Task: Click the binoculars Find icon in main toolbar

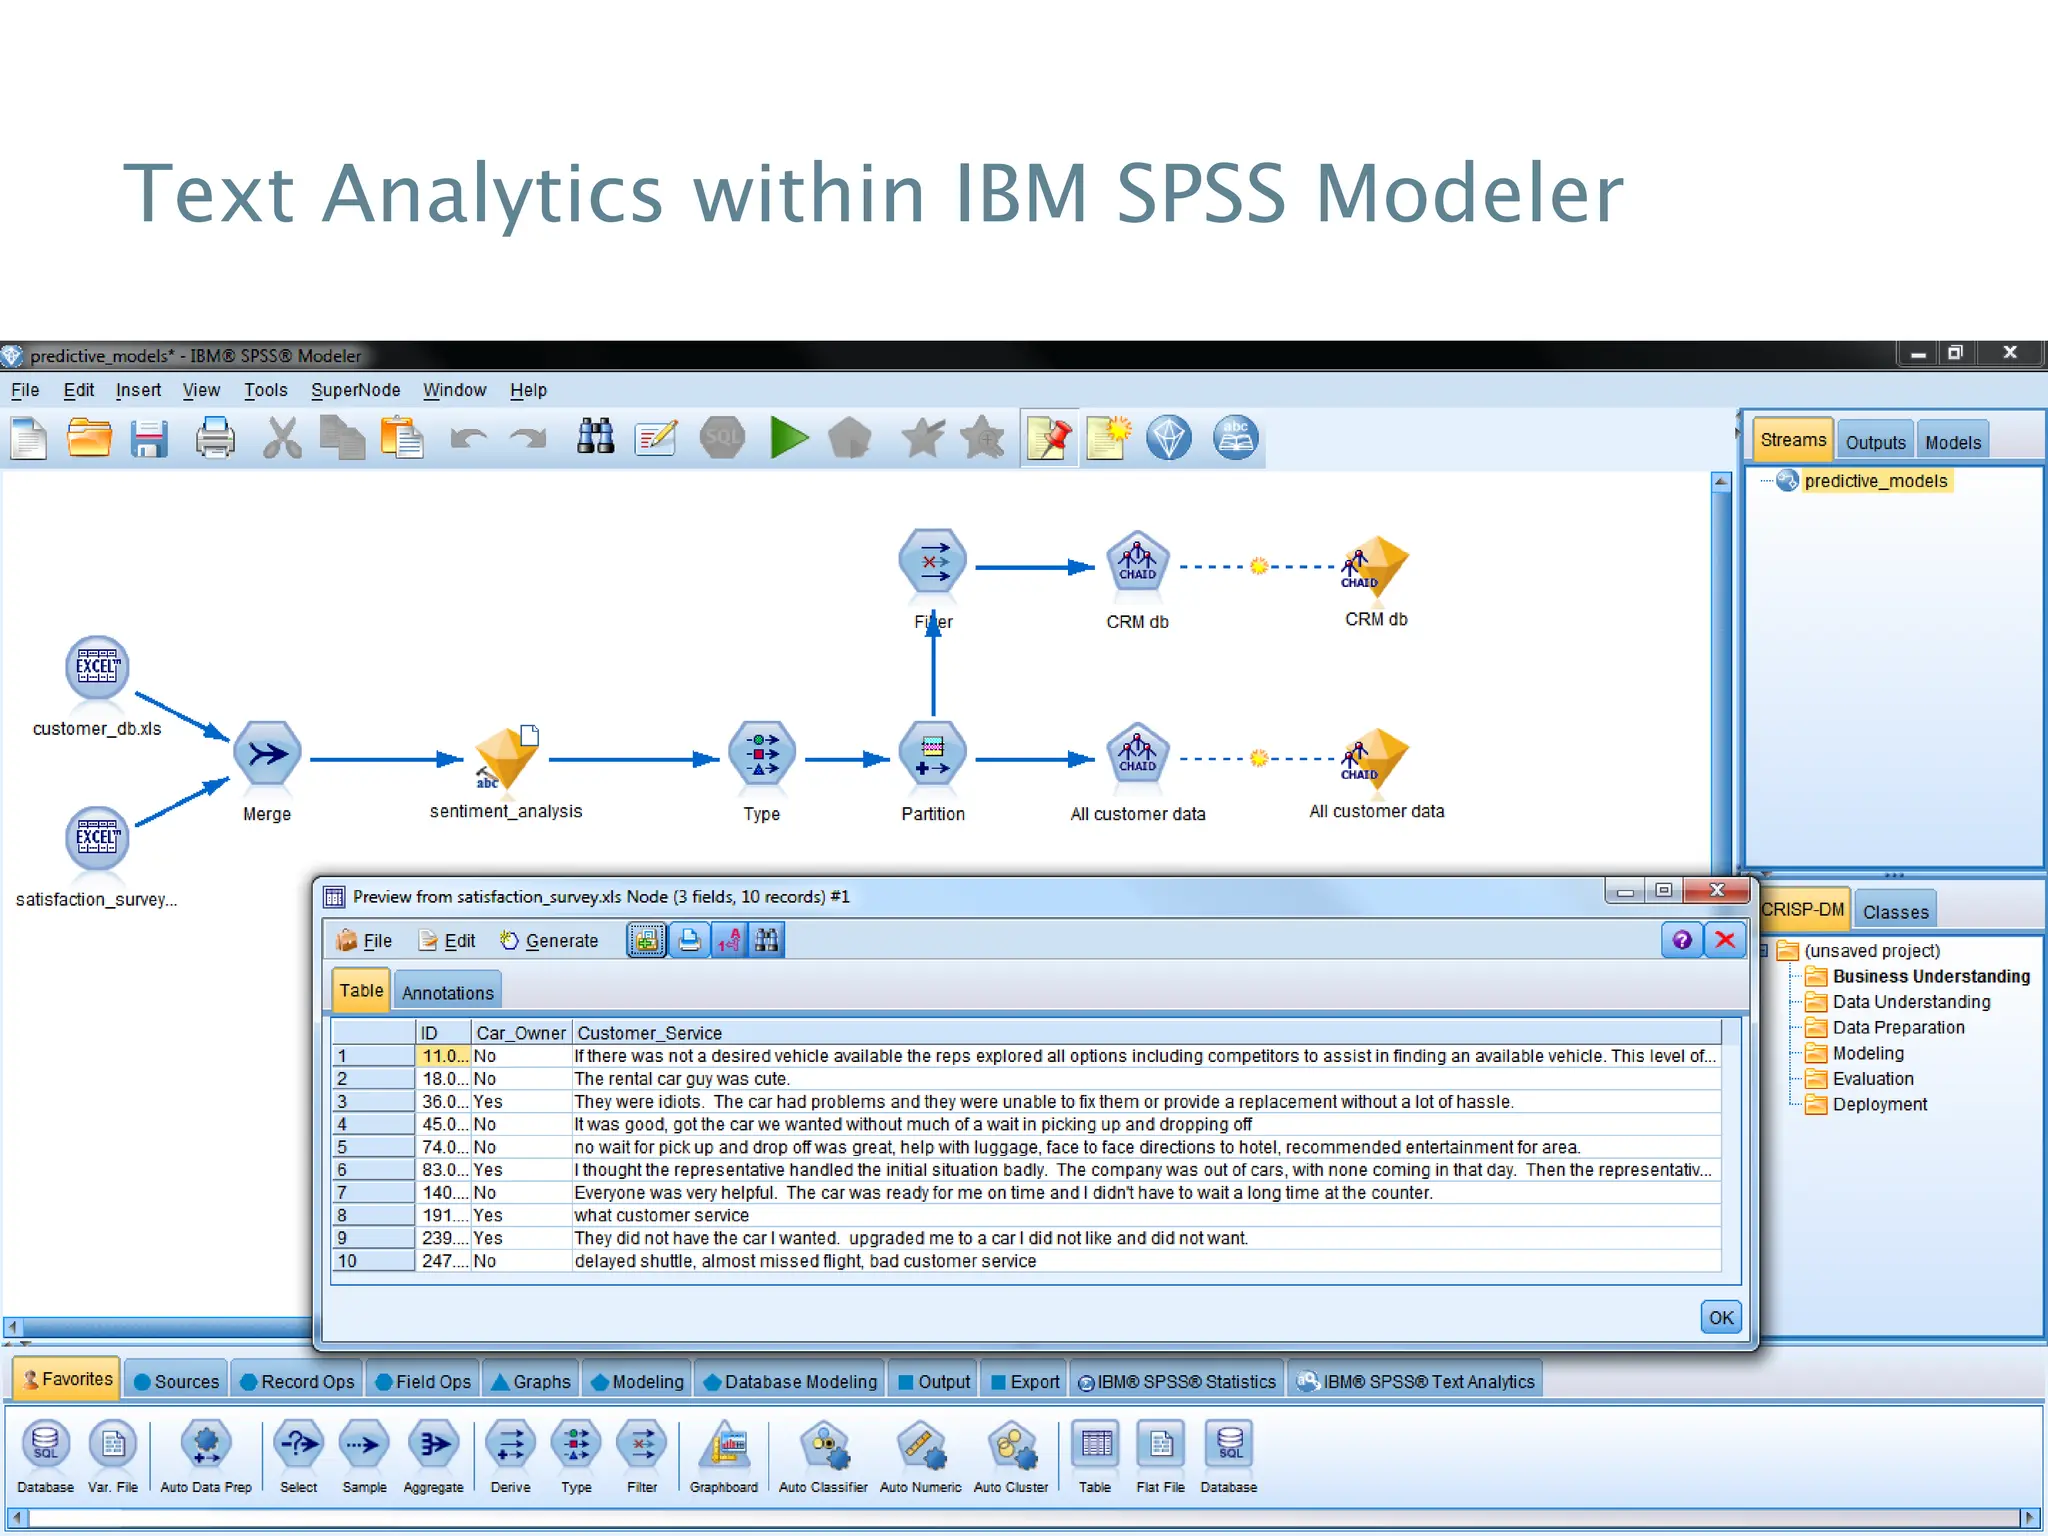Action: click(596, 437)
